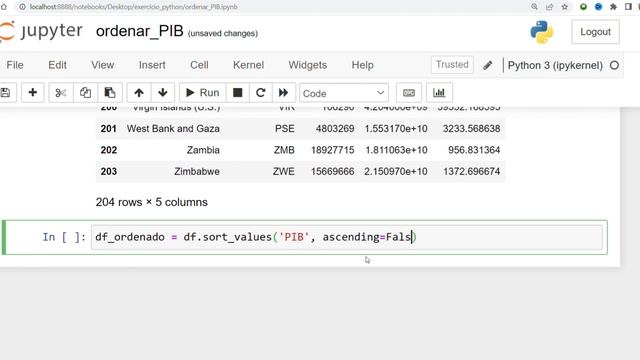640x360 pixels.
Task: Click the Jupyter logo
Action: click(x=41, y=31)
